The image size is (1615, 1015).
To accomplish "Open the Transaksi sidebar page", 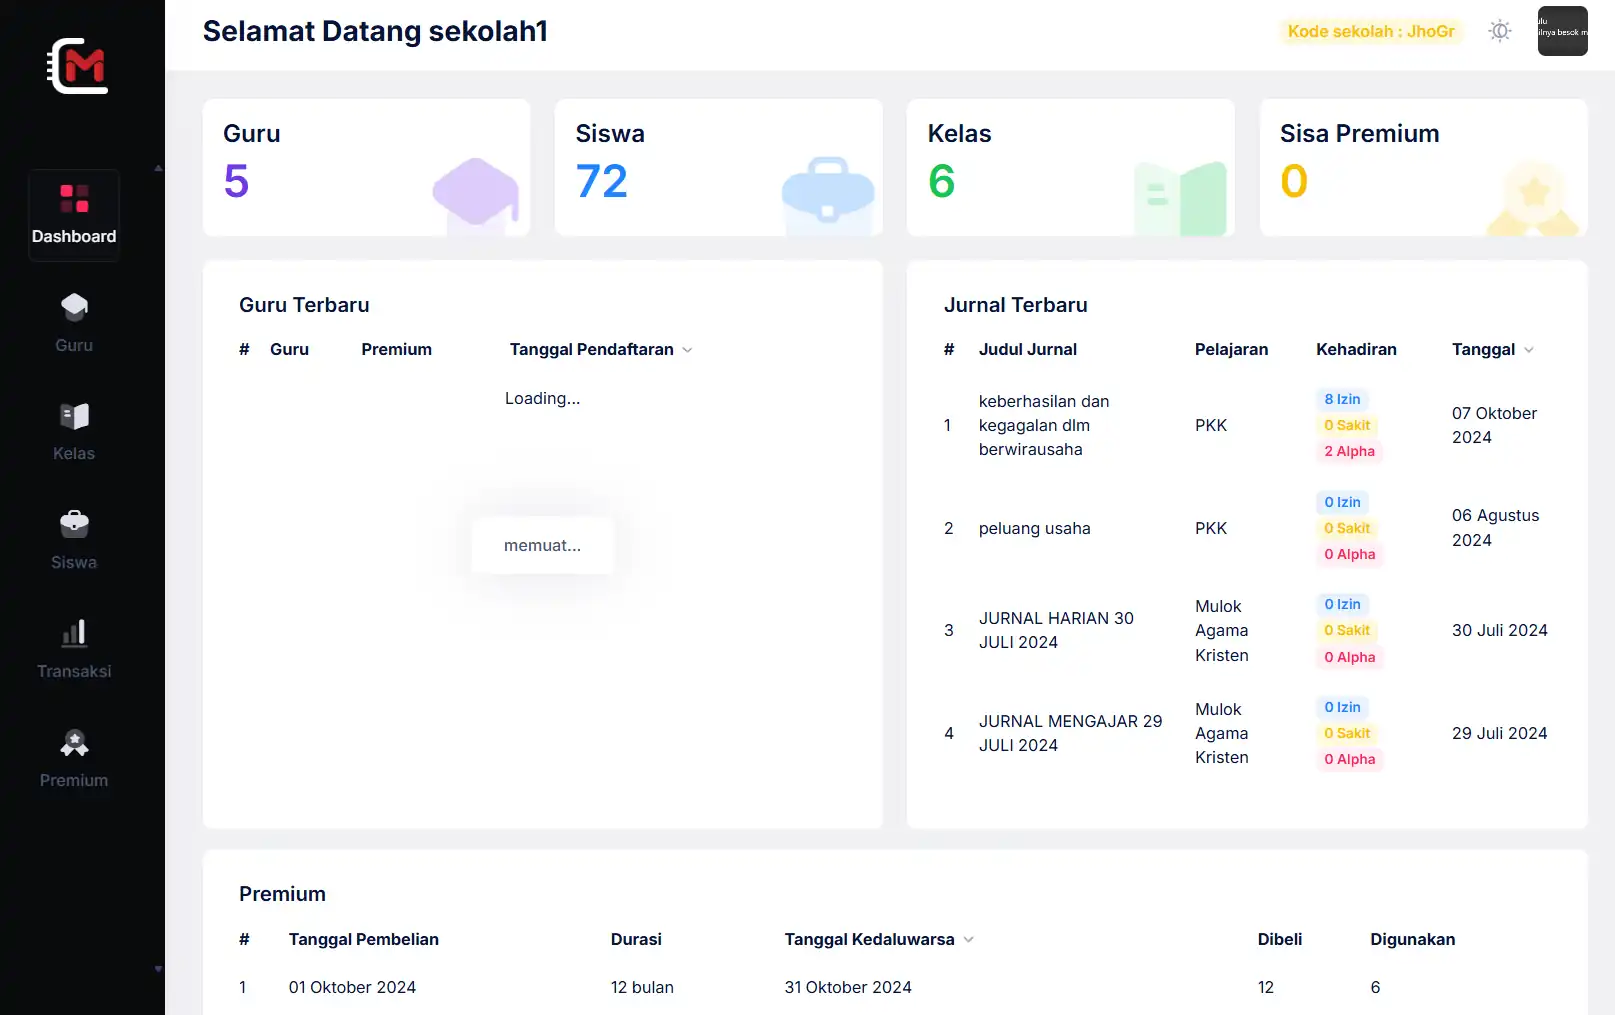I will (x=74, y=650).
